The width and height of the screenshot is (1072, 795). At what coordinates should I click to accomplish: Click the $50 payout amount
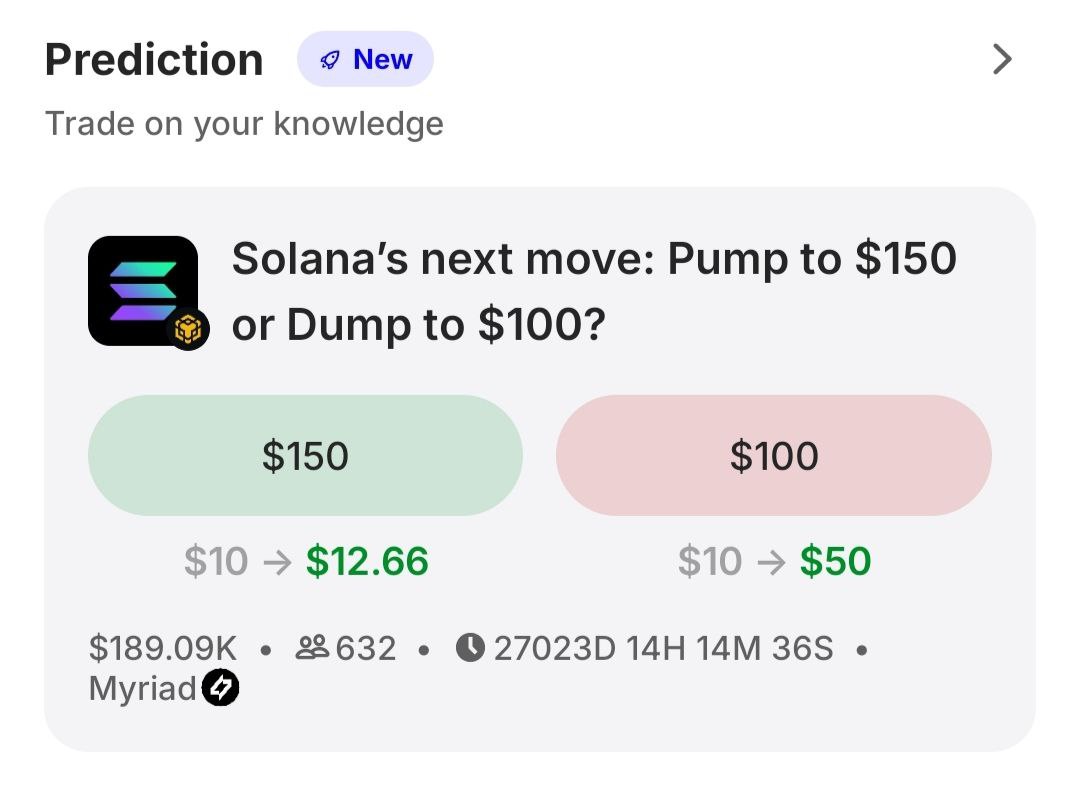[835, 562]
